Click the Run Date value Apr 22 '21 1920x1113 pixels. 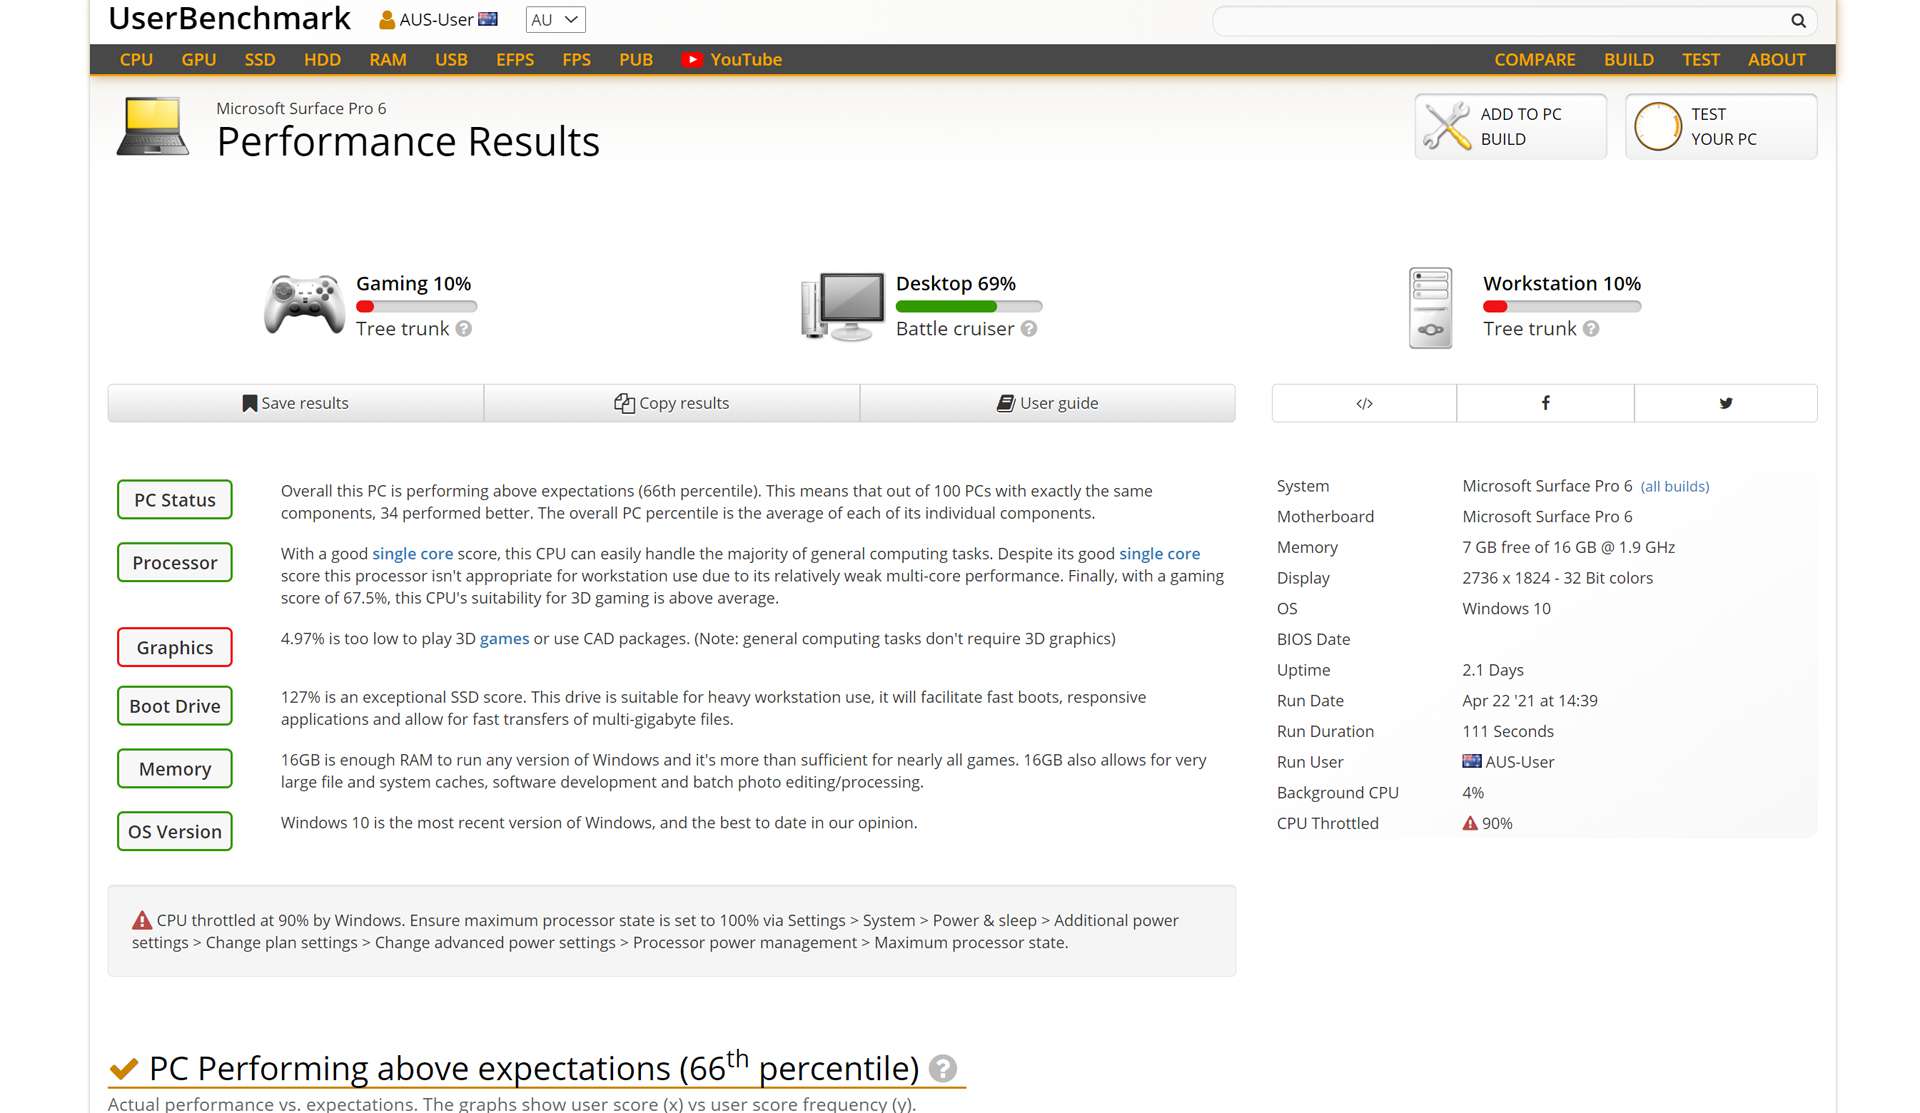click(1530, 701)
